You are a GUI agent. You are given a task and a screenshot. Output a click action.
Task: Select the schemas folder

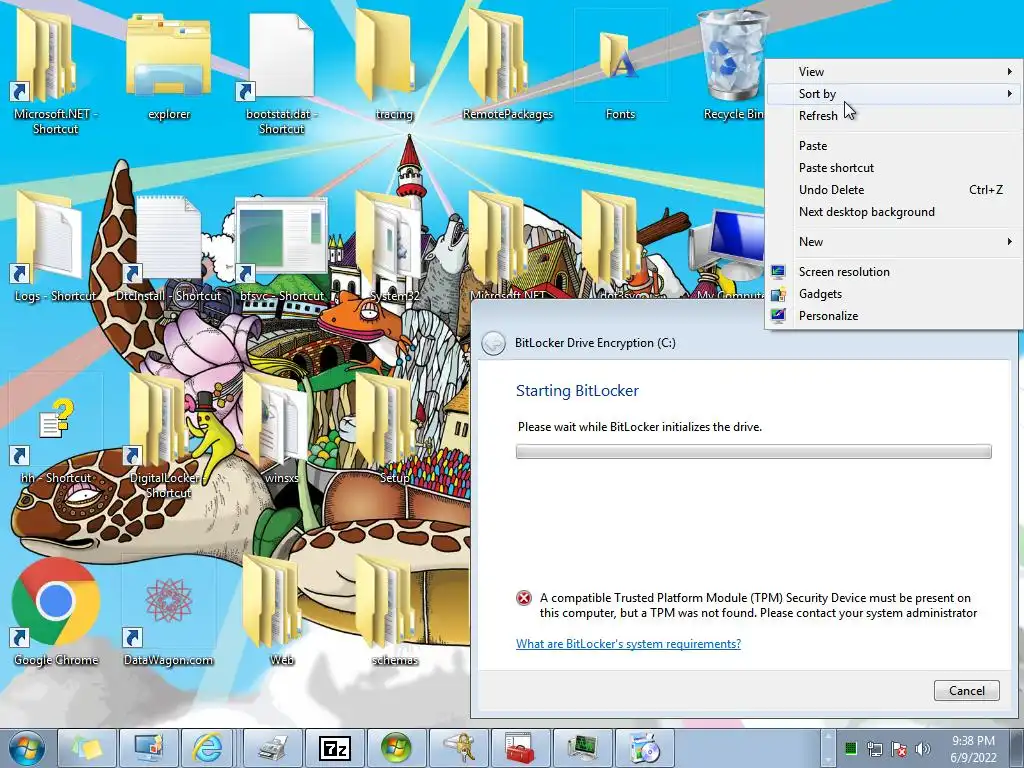tap(394, 611)
